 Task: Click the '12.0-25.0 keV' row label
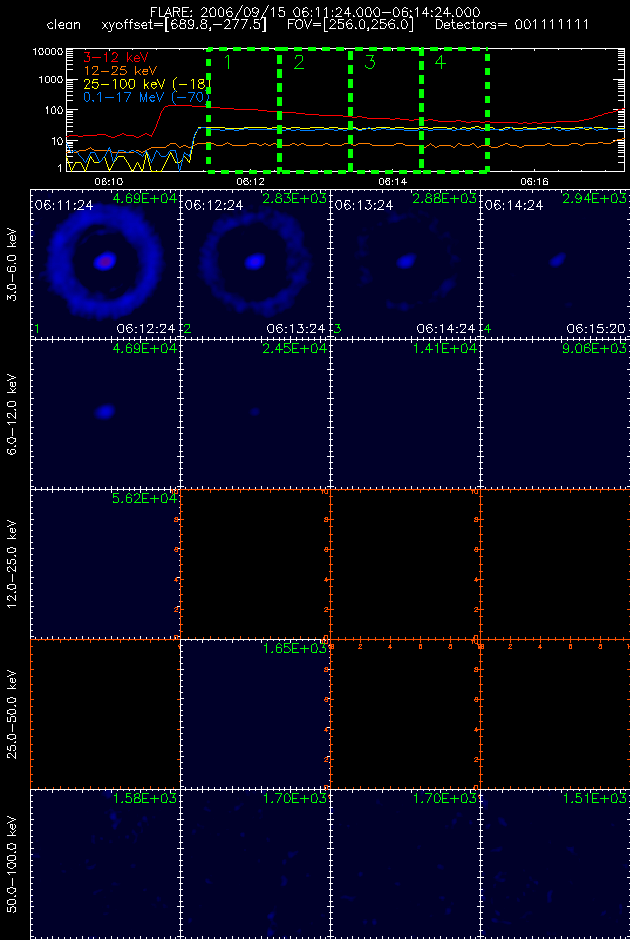coord(14,564)
